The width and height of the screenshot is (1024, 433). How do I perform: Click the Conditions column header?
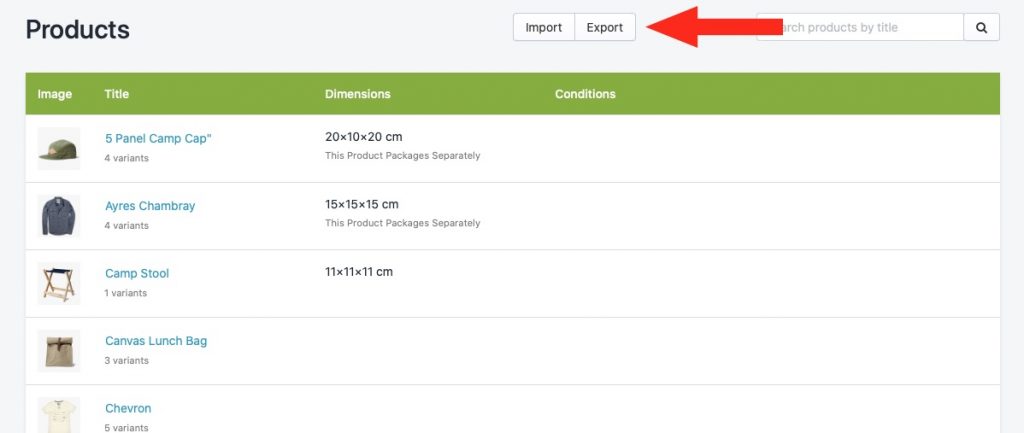coord(585,94)
